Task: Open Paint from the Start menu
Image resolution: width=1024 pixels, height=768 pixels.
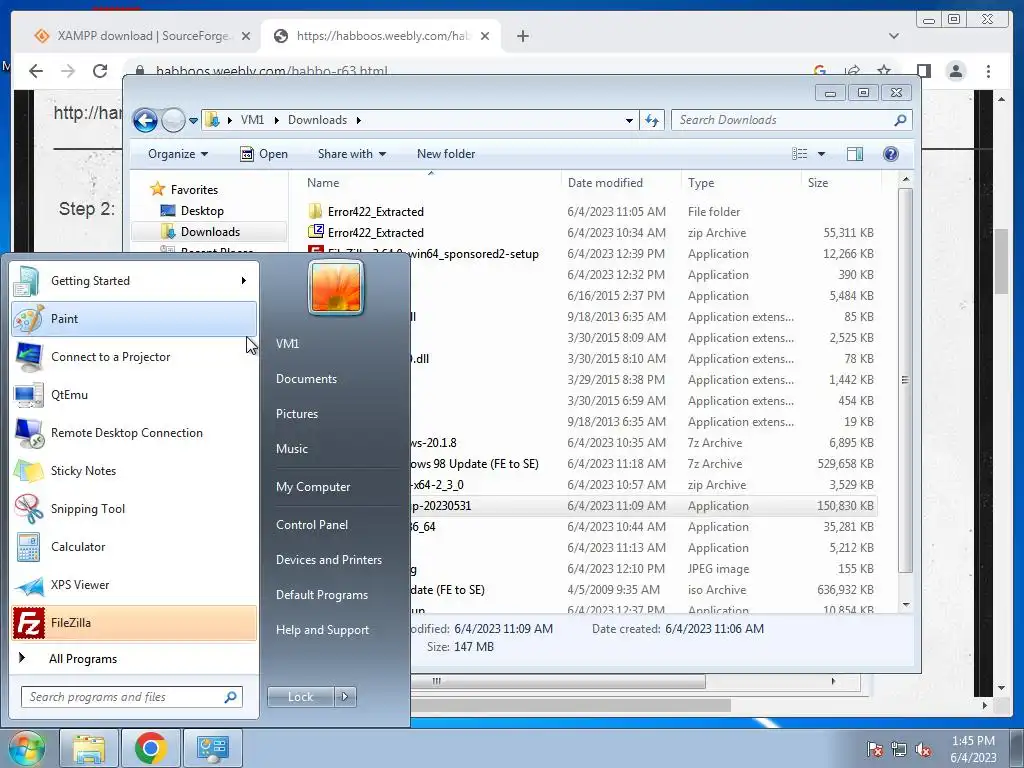Action: (x=134, y=319)
